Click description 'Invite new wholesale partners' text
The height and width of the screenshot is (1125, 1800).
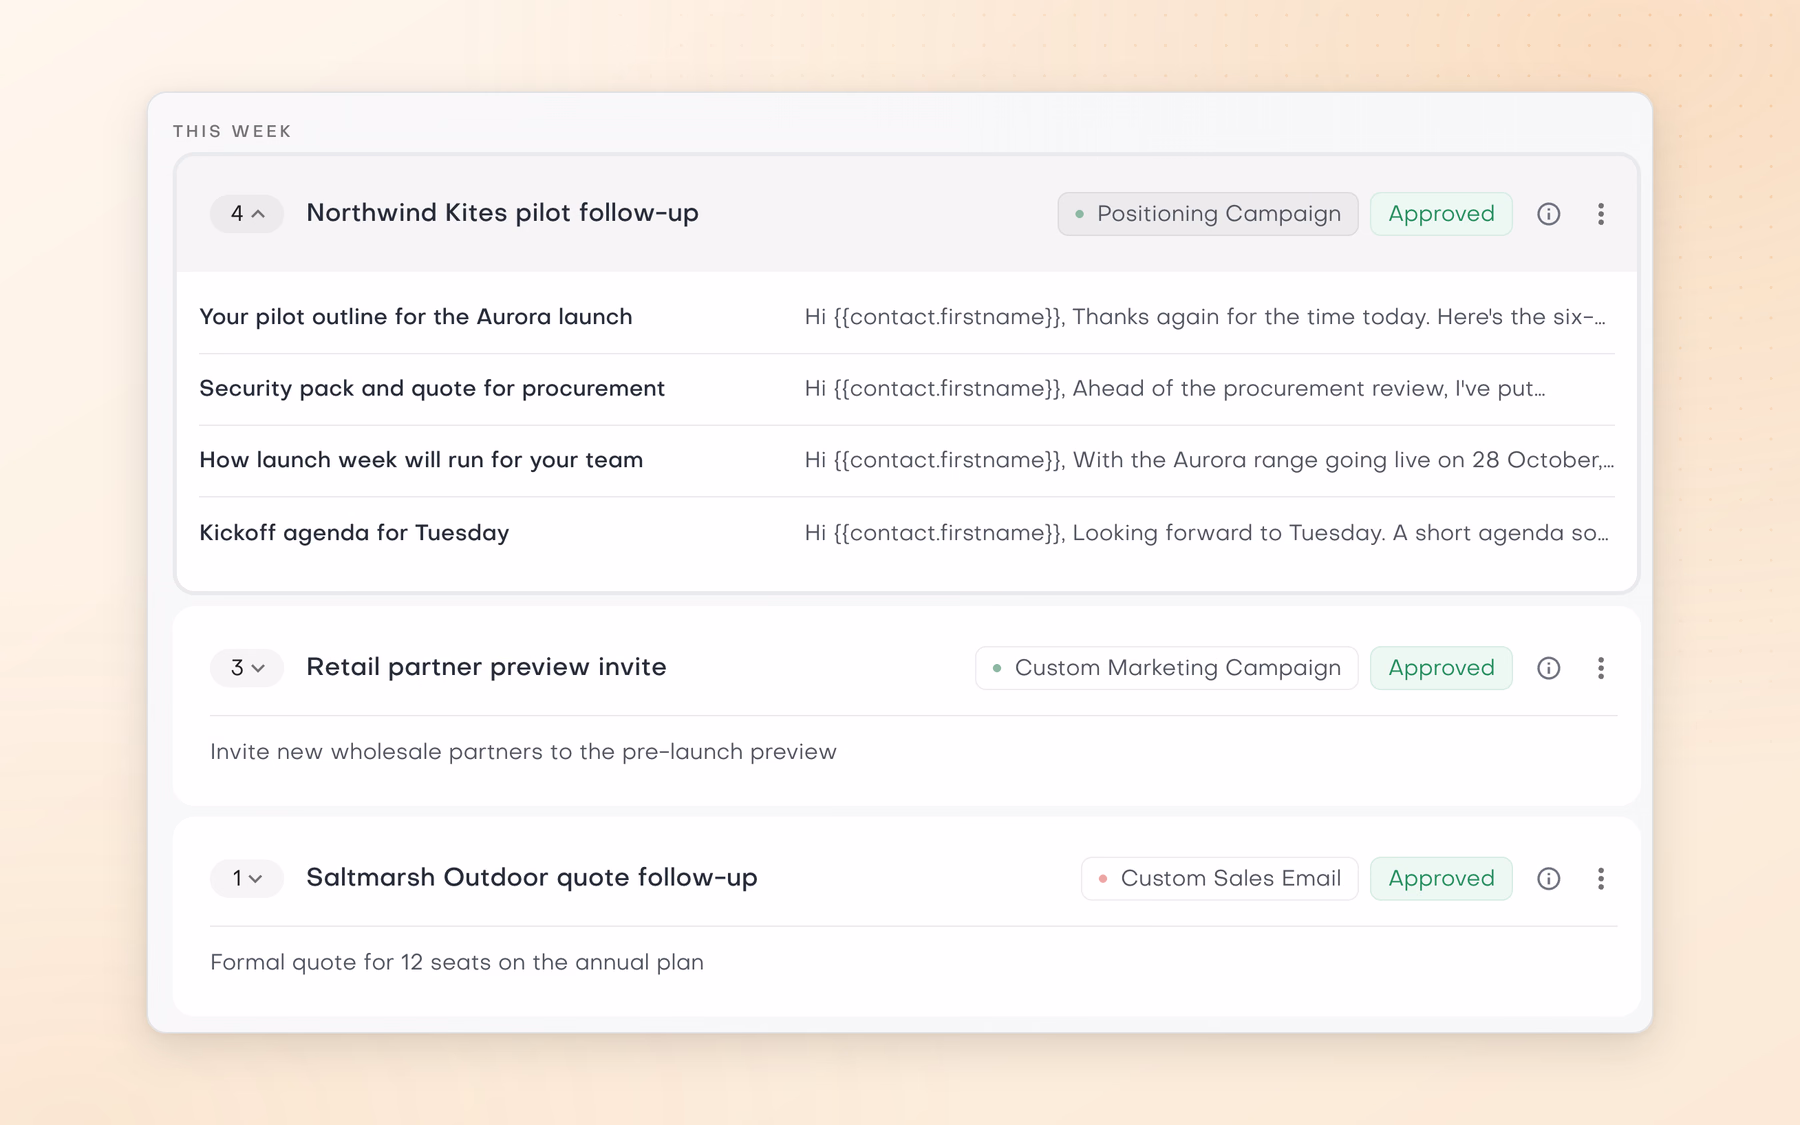click(x=523, y=752)
